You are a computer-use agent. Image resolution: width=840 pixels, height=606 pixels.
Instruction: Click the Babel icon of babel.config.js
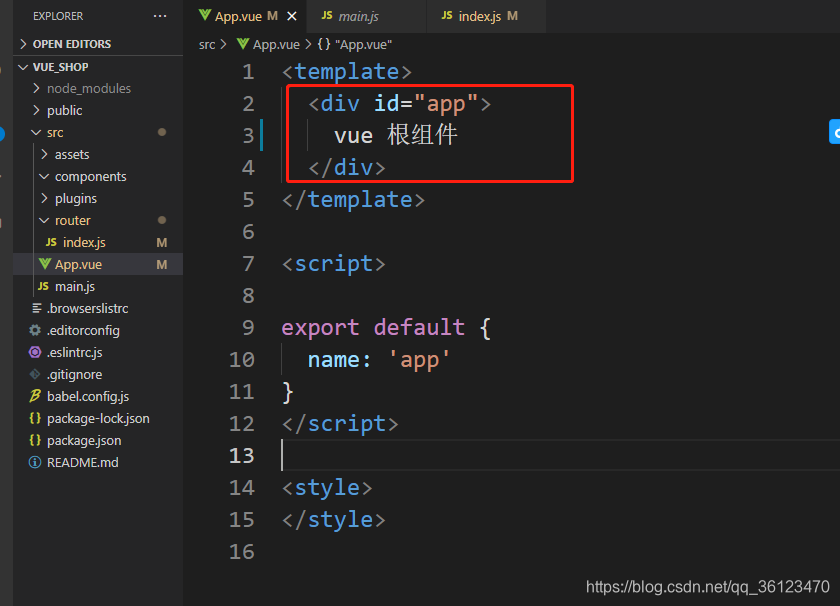(35, 396)
